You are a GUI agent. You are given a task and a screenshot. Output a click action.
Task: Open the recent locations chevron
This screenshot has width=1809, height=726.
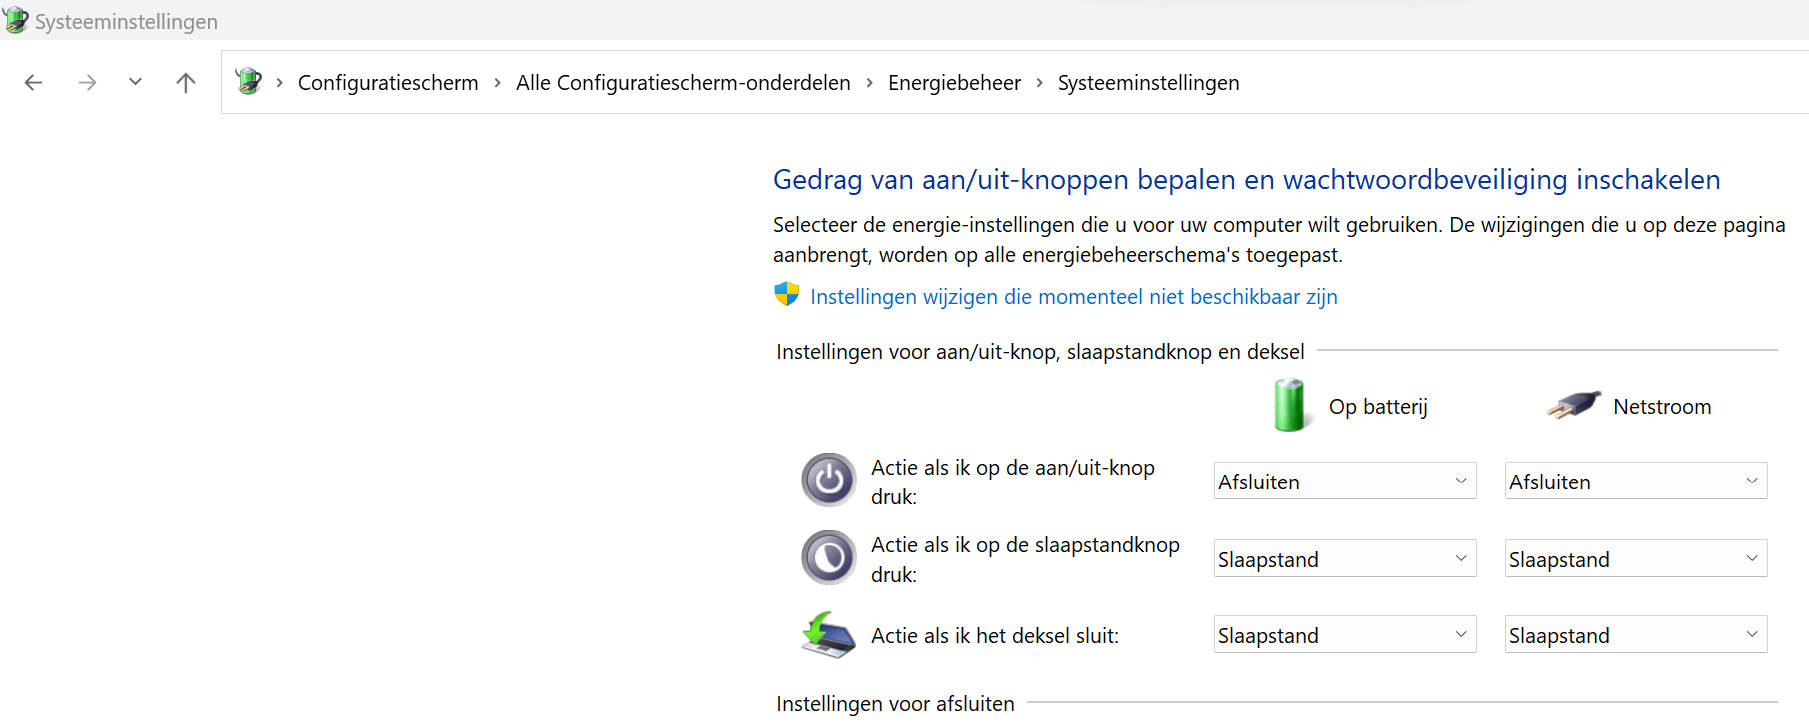[135, 82]
